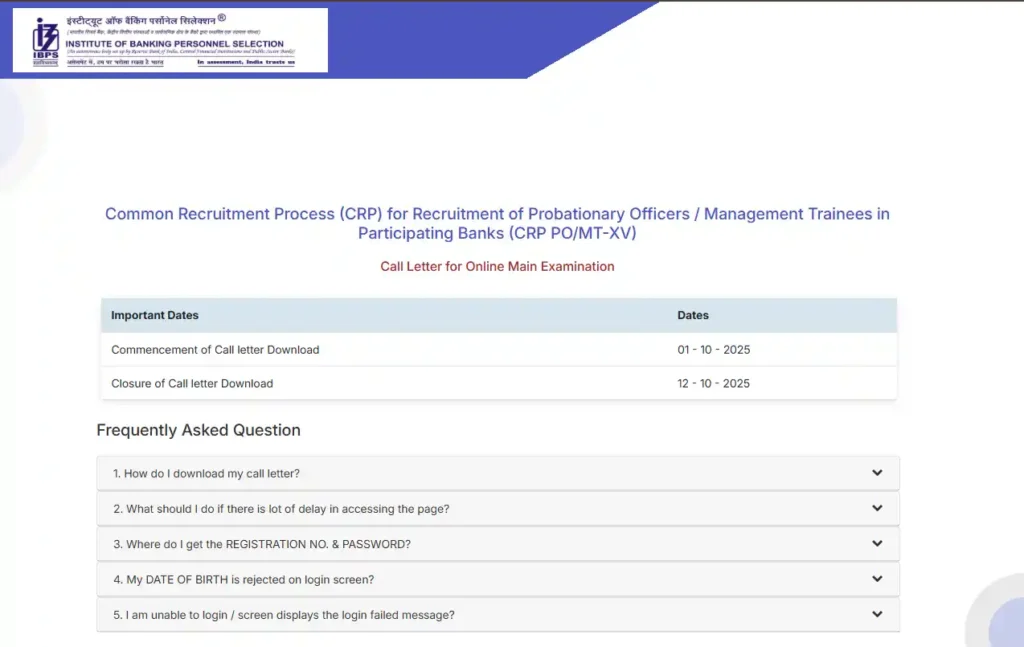The height and width of the screenshot is (647, 1024).
Task: Click the 01 - 10 - 2025 commencement date
Action: click(713, 350)
